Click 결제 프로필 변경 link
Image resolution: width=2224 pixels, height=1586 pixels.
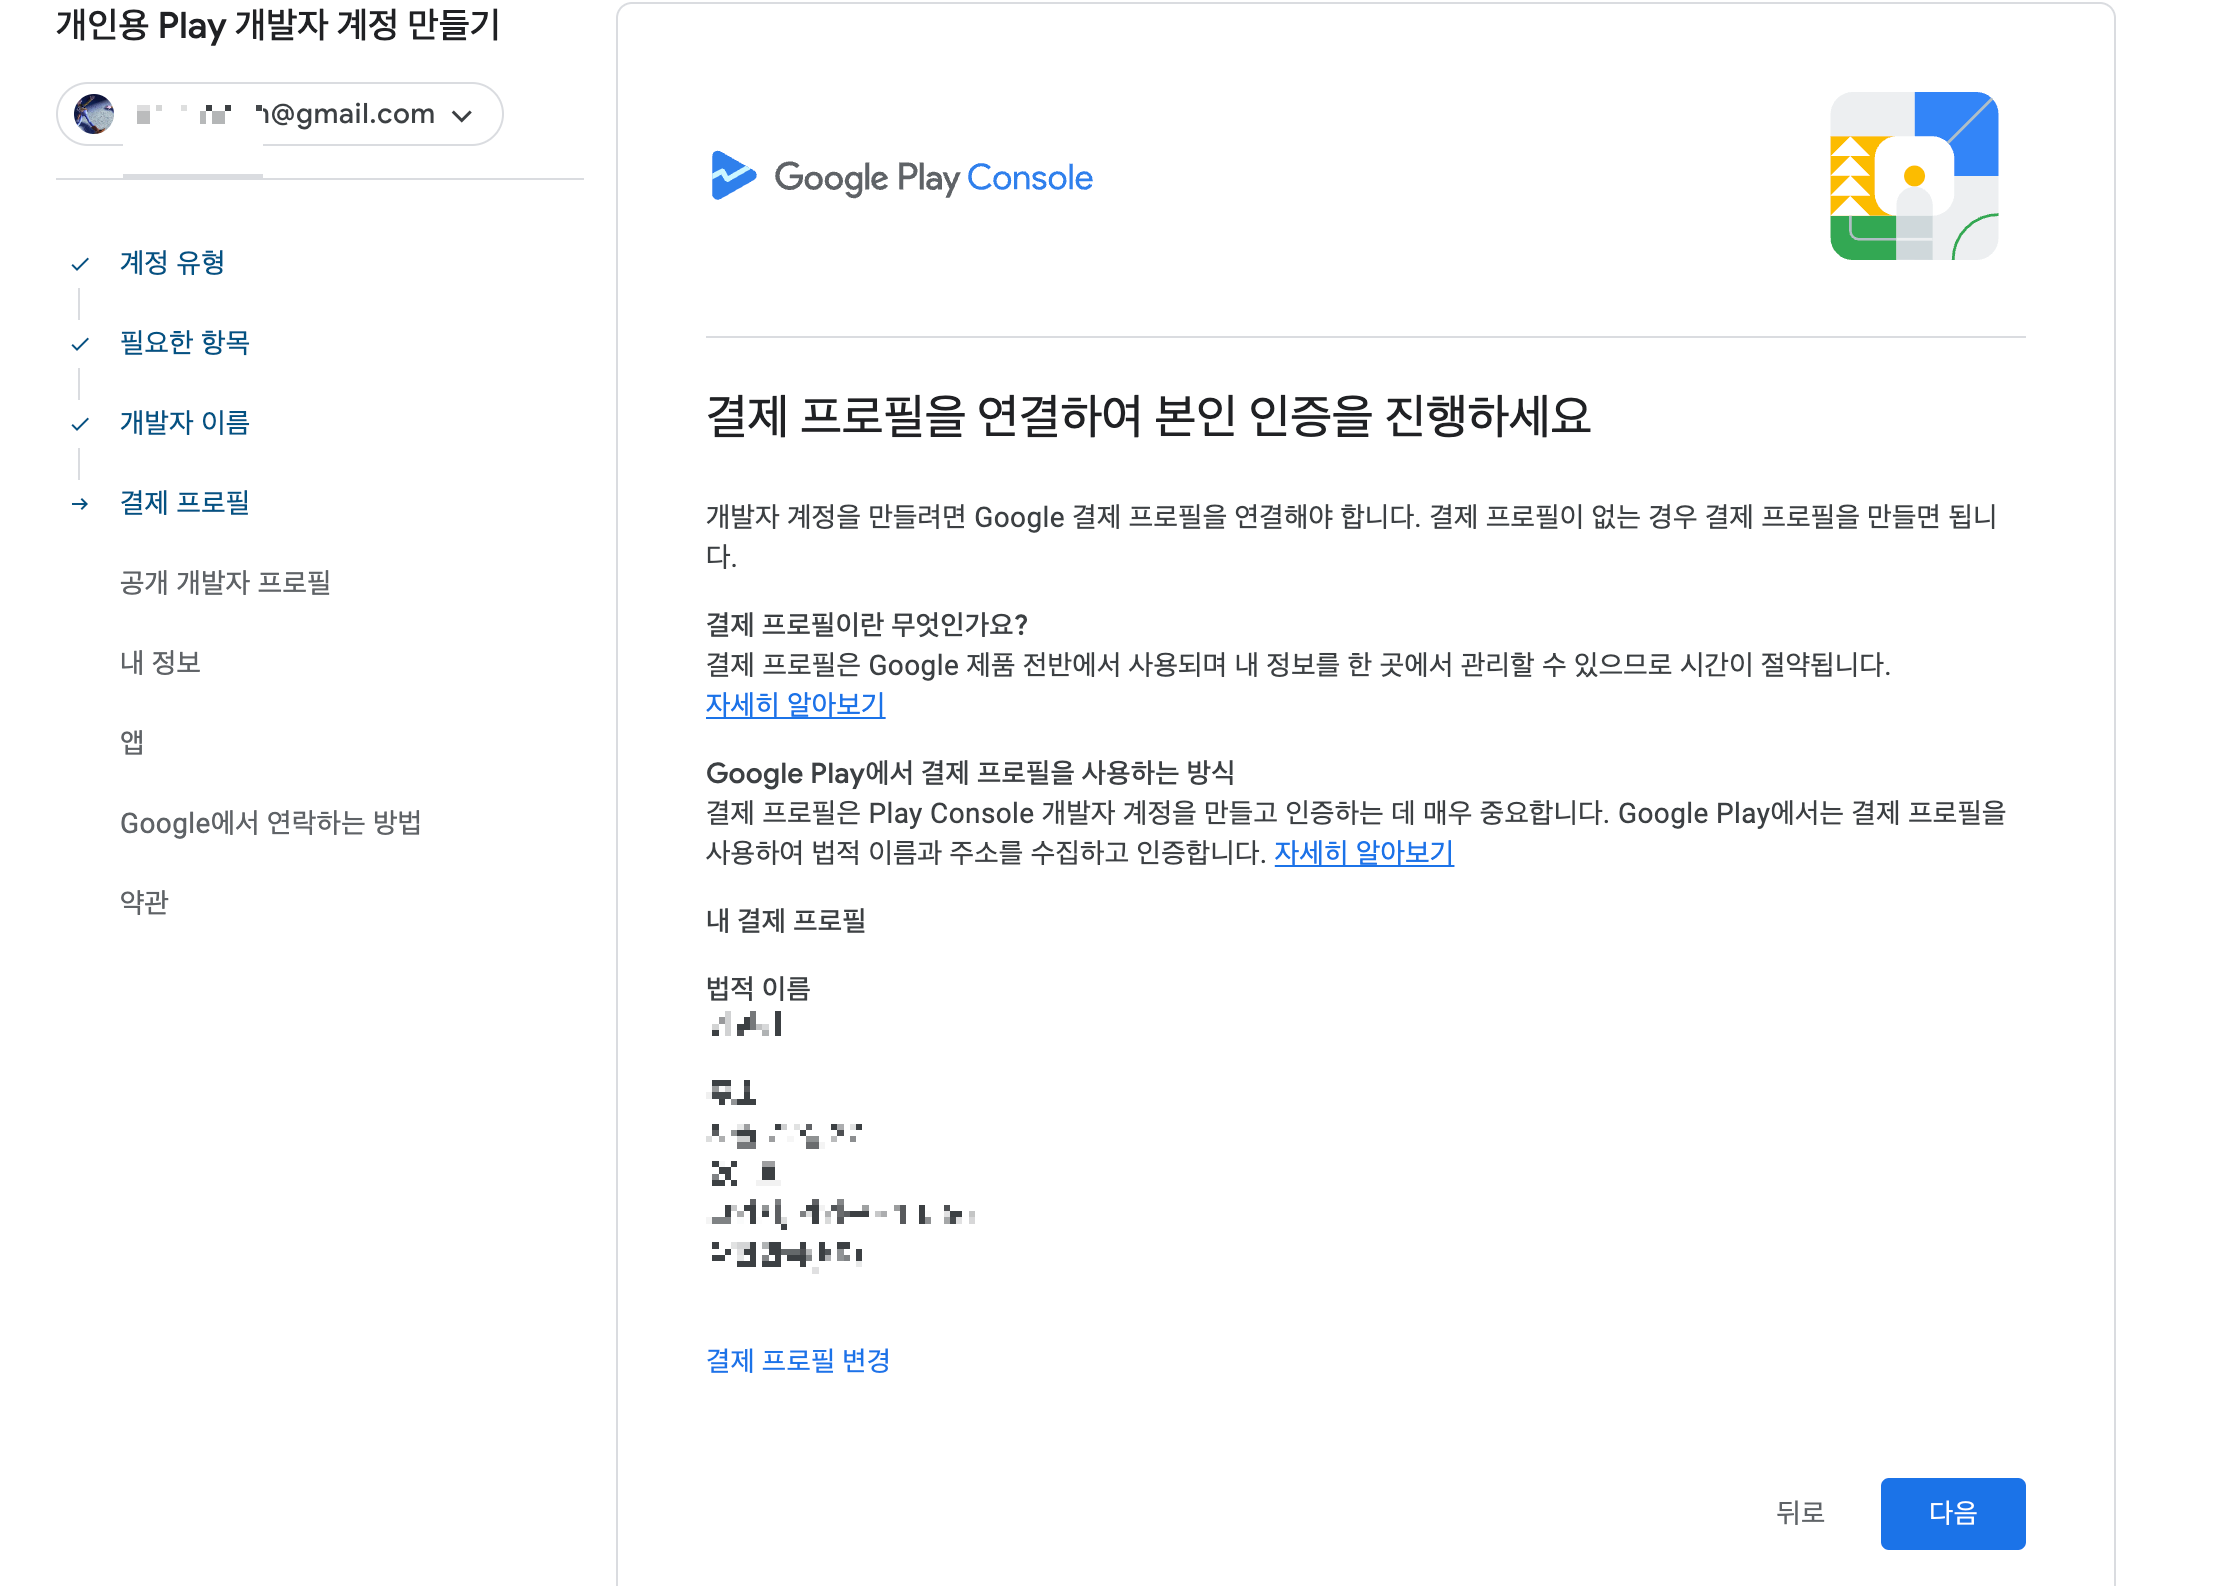(797, 1360)
